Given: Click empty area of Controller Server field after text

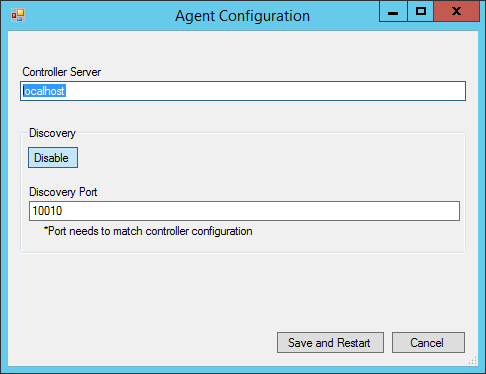Looking at the screenshot, I should pos(267,91).
